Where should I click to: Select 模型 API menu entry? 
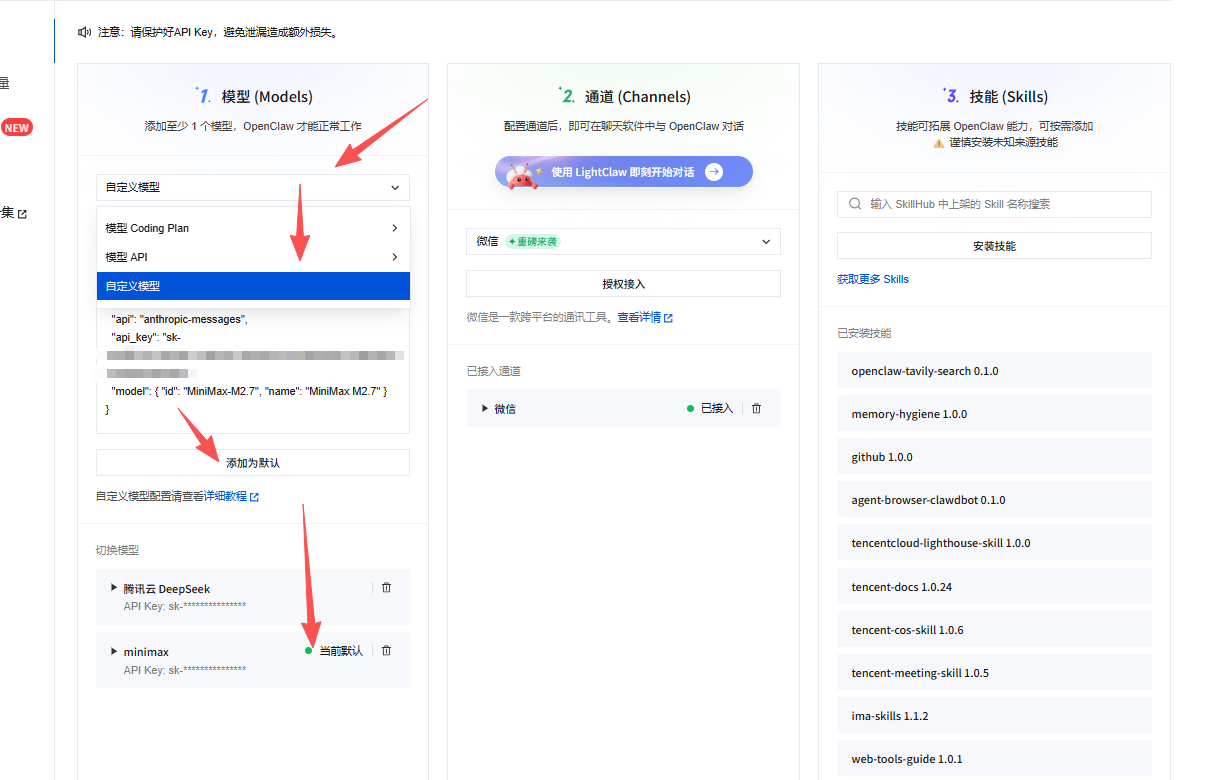coord(253,257)
